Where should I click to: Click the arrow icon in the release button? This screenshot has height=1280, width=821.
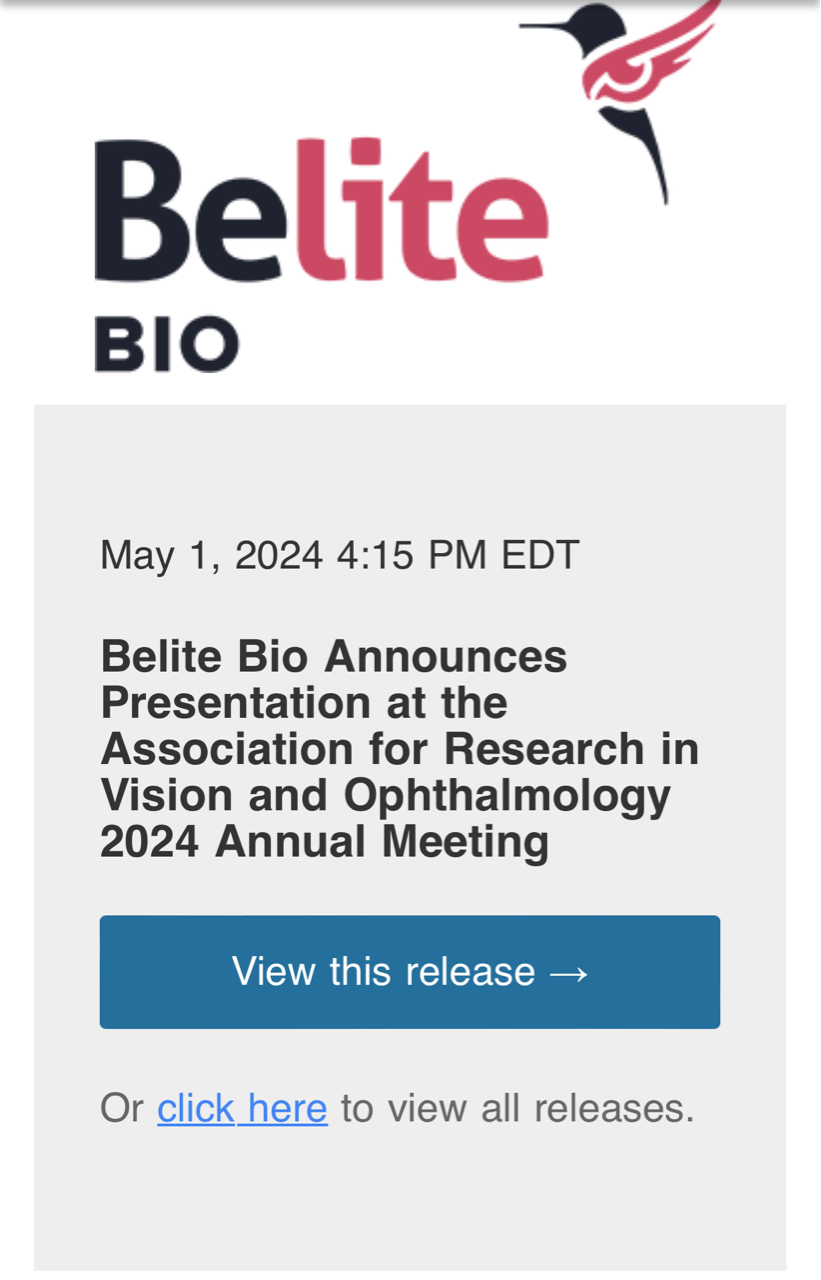click(x=569, y=973)
